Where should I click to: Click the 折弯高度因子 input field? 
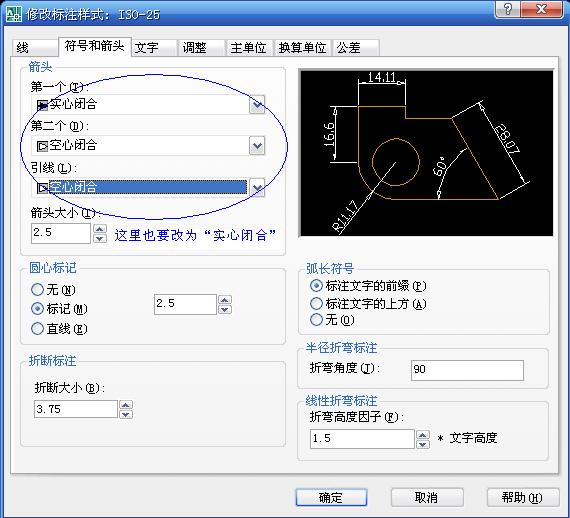(362, 439)
